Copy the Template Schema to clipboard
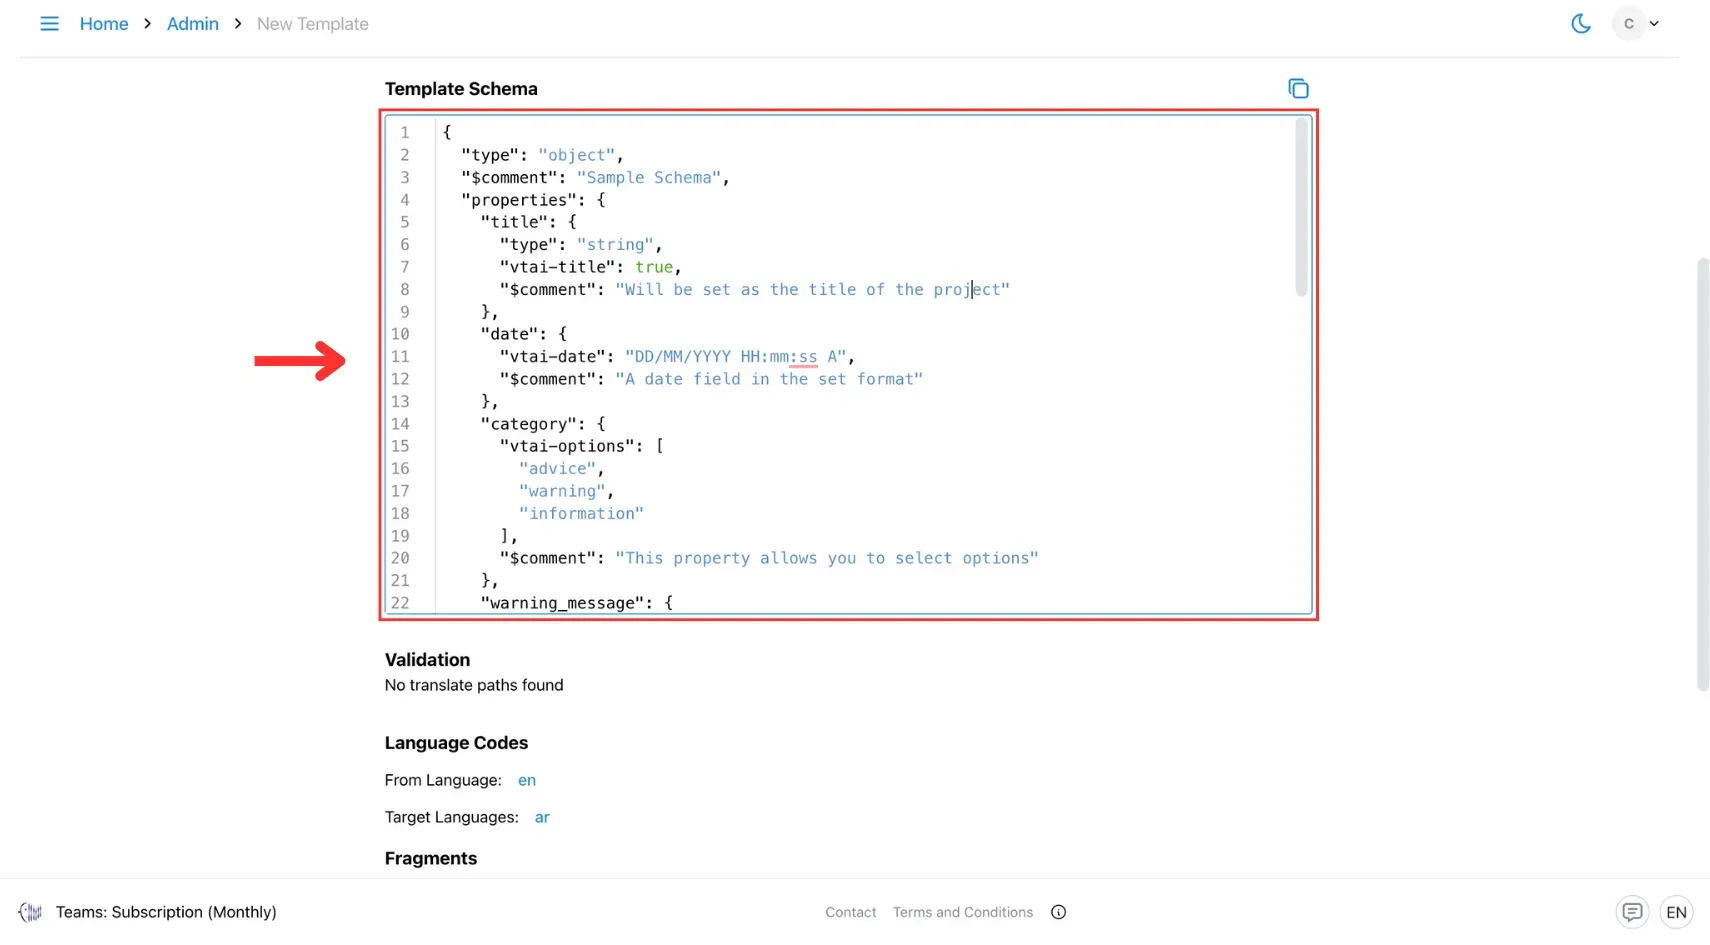 pos(1298,89)
